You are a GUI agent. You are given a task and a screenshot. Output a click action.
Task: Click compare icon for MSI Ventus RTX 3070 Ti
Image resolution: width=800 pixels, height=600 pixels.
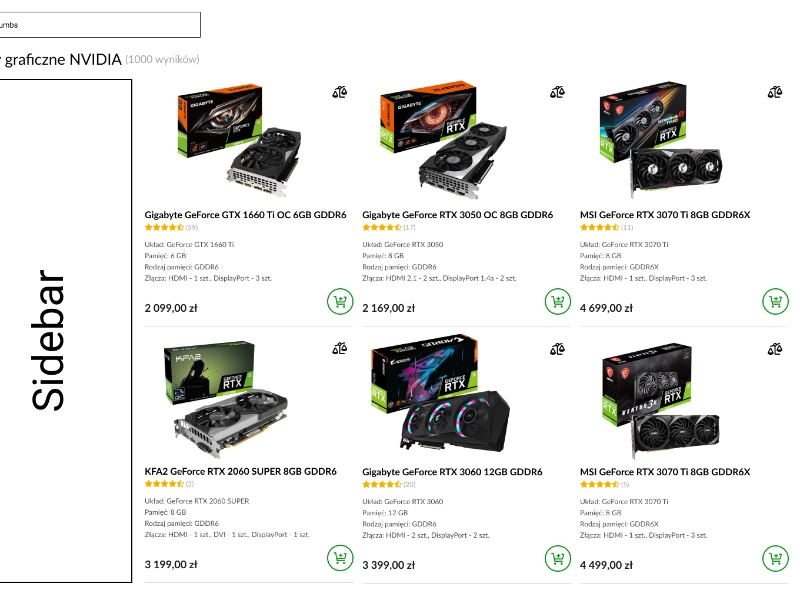[x=775, y=349]
